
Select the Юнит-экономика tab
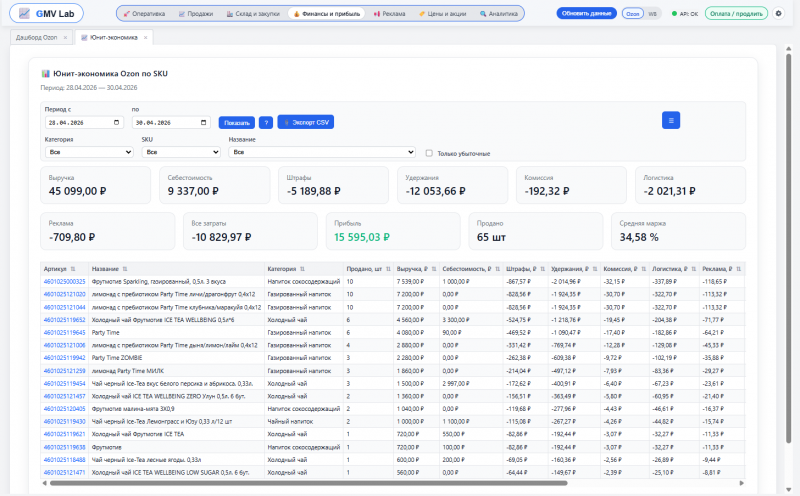point(113,37)
